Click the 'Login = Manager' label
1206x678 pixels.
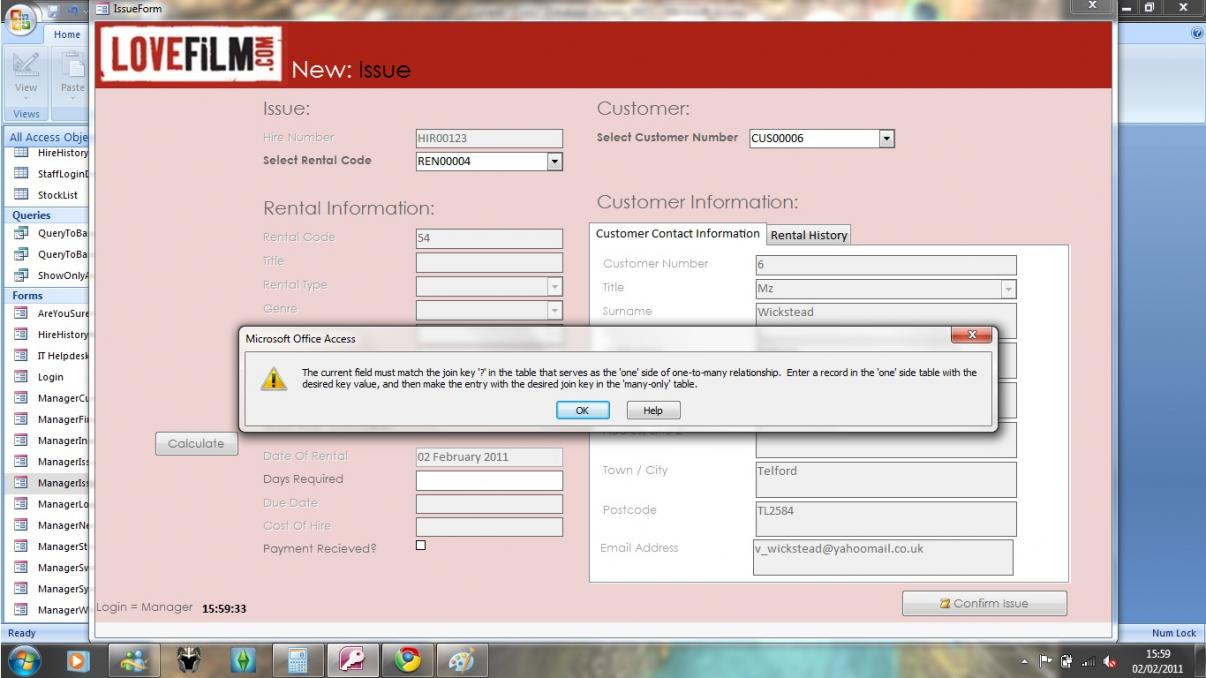144,607
